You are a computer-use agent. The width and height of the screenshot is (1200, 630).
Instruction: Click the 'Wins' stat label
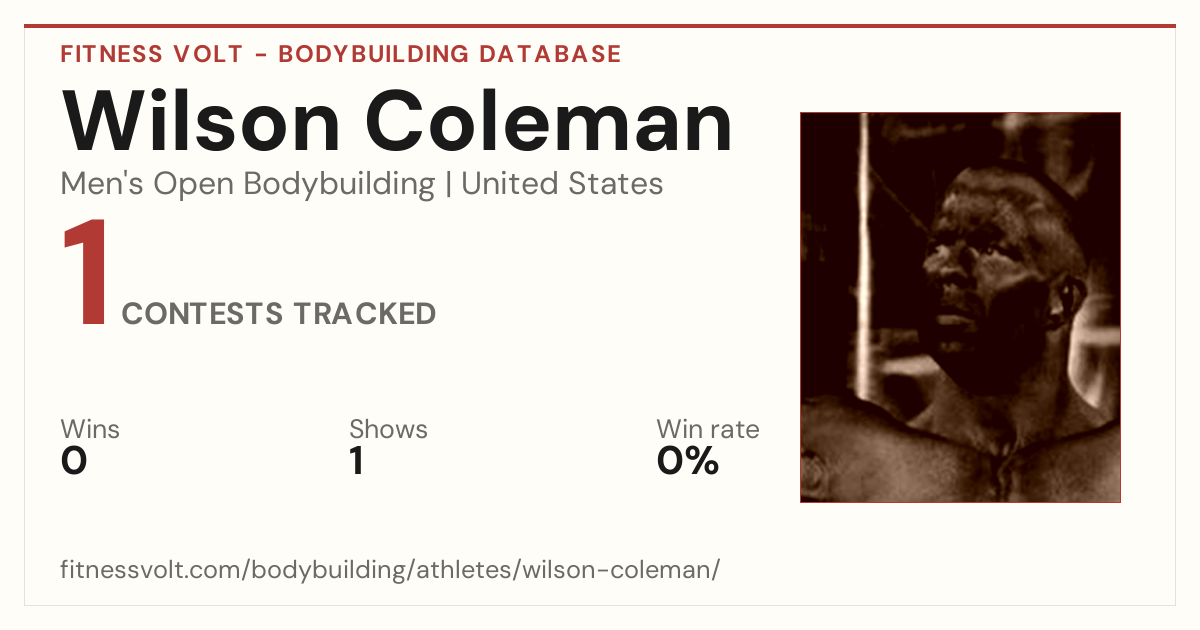(90, 429)
